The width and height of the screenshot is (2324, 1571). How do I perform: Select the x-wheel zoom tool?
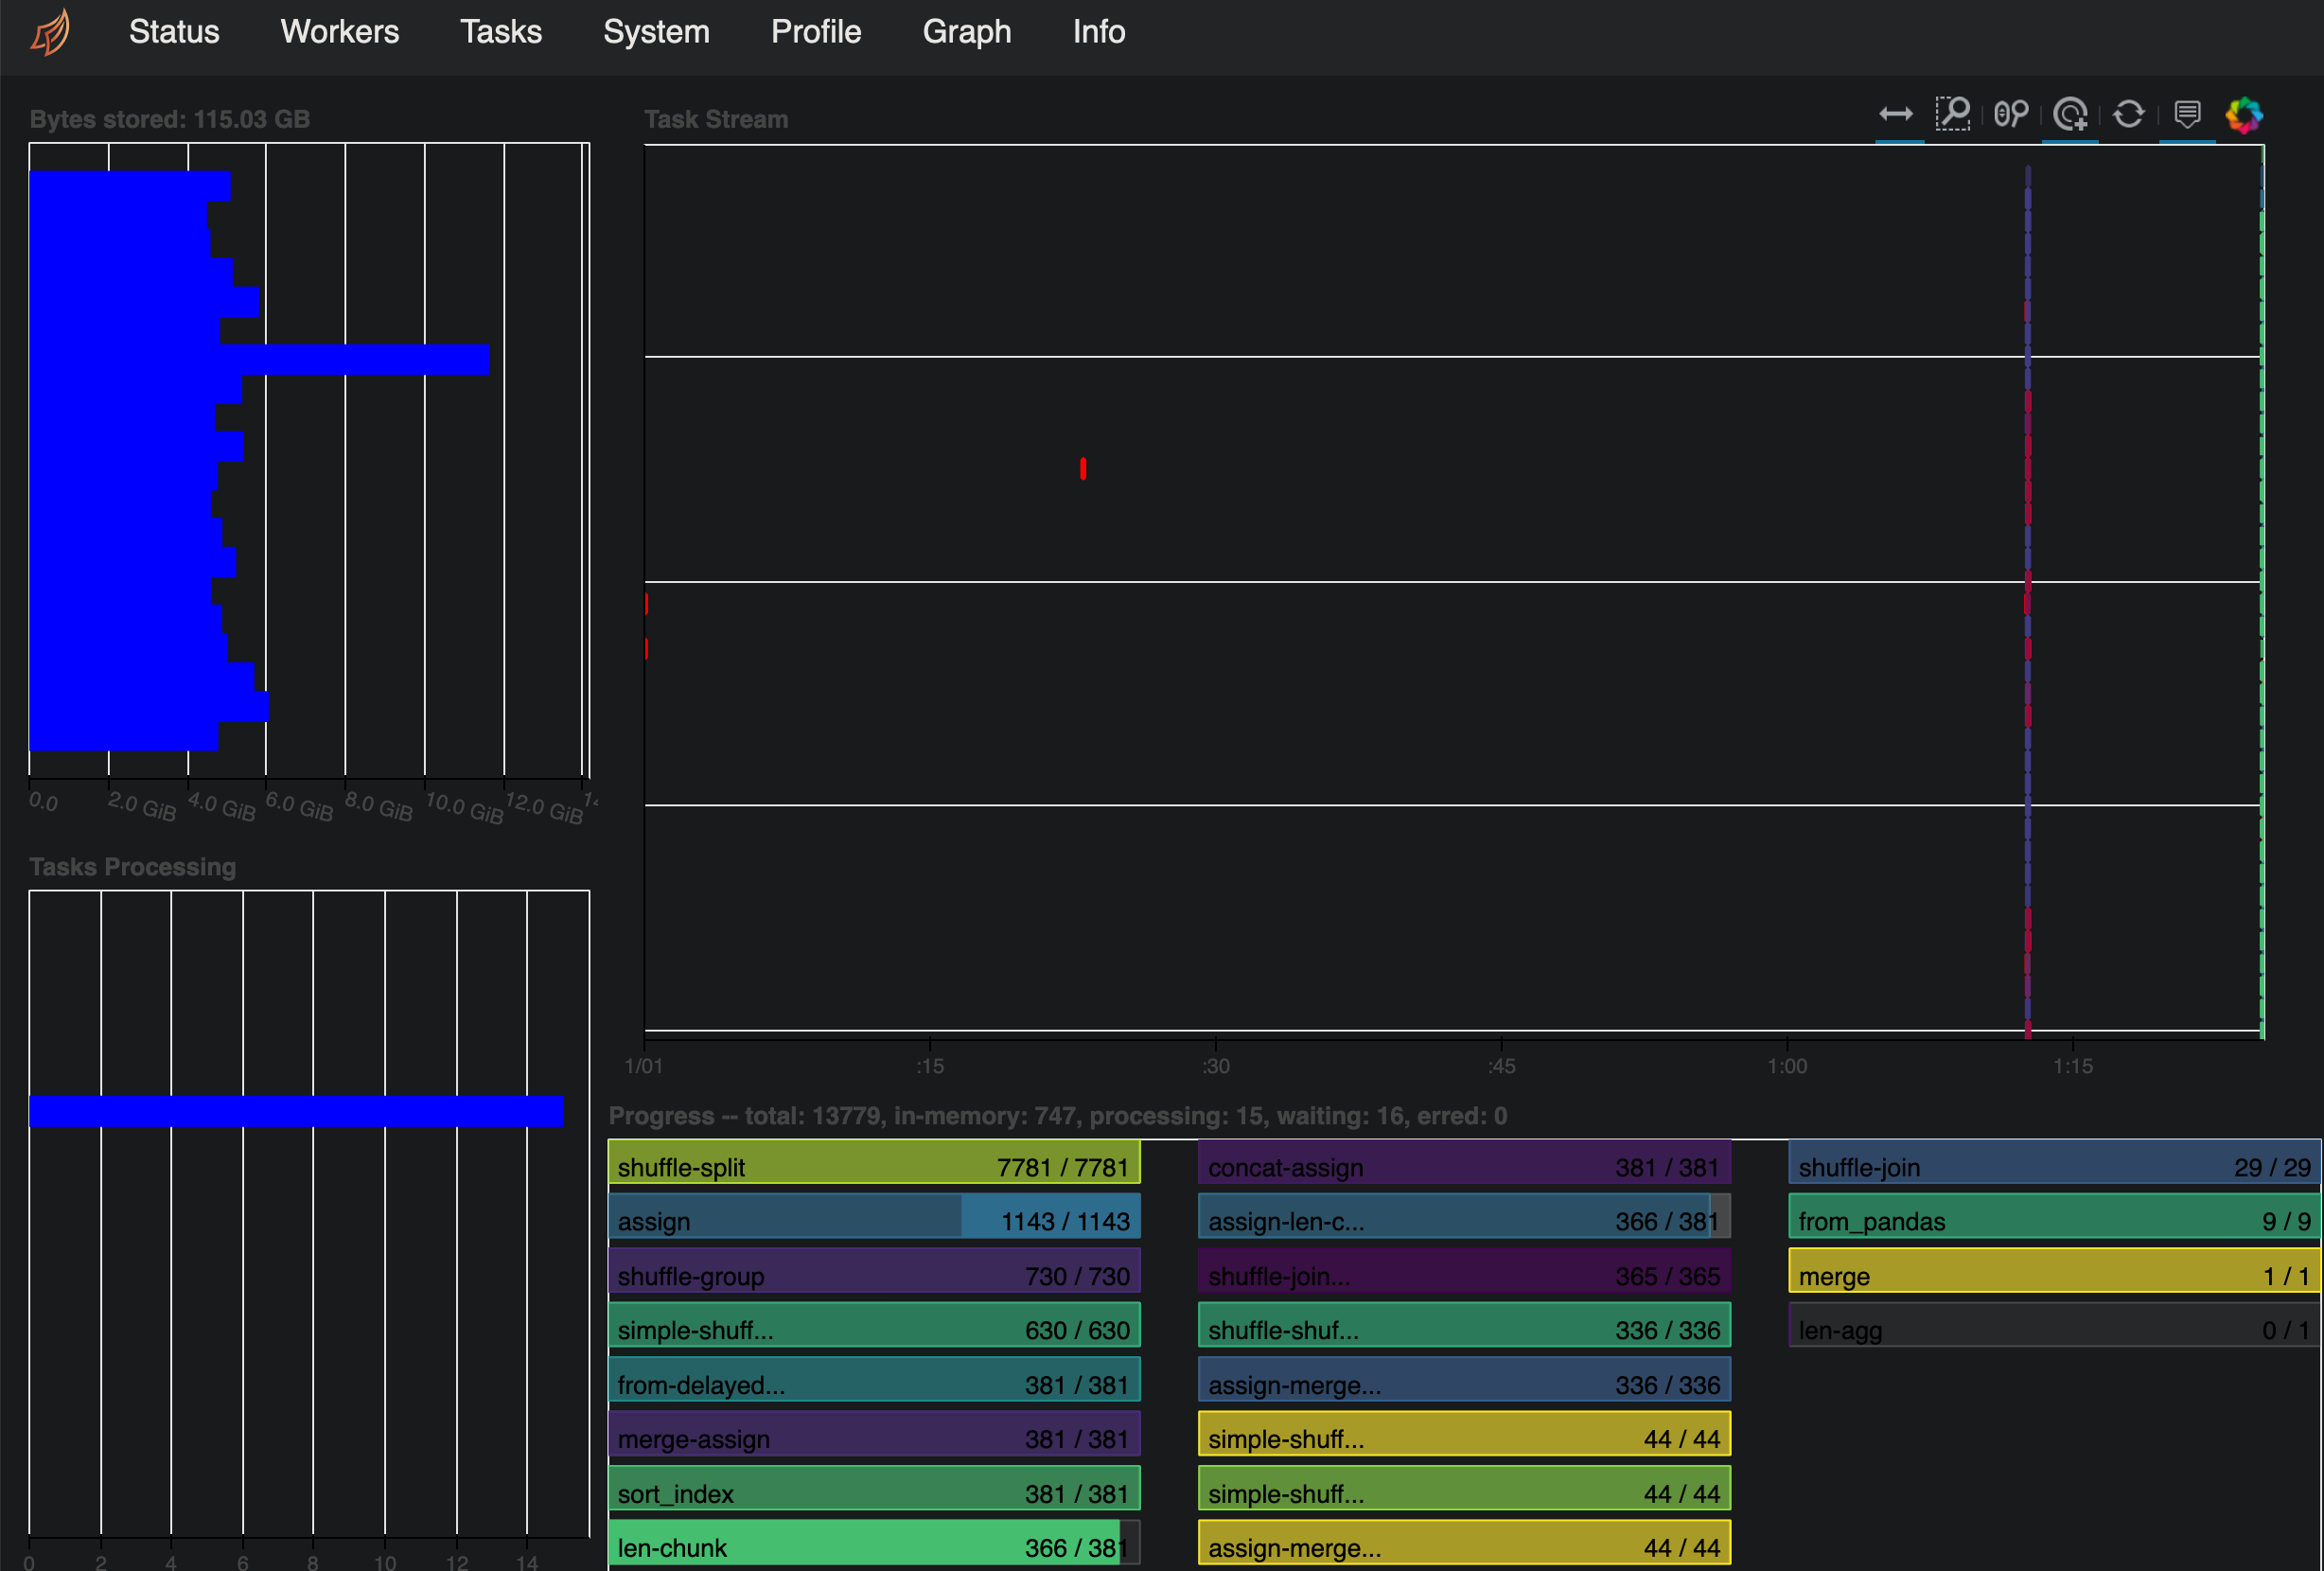click(x=2010, y=115)
